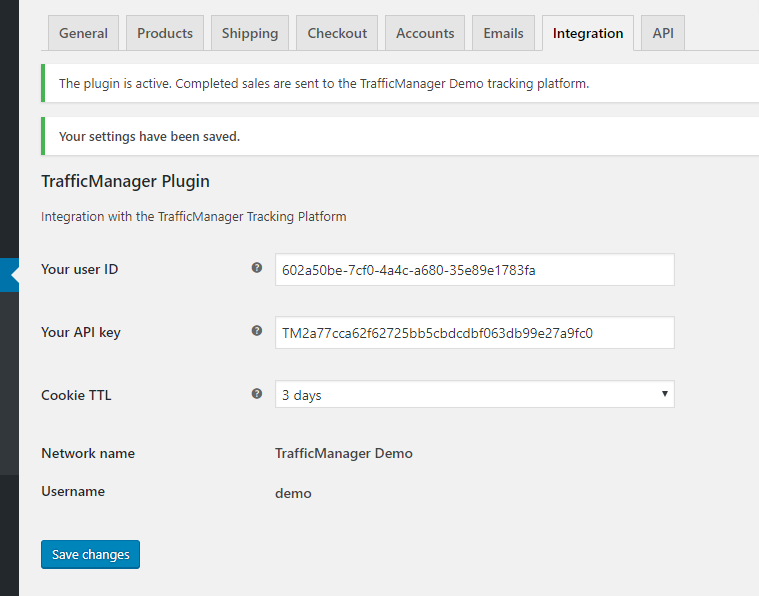Click the help icon beside Your API key
The image size is (759, 596).
(257, 331)
